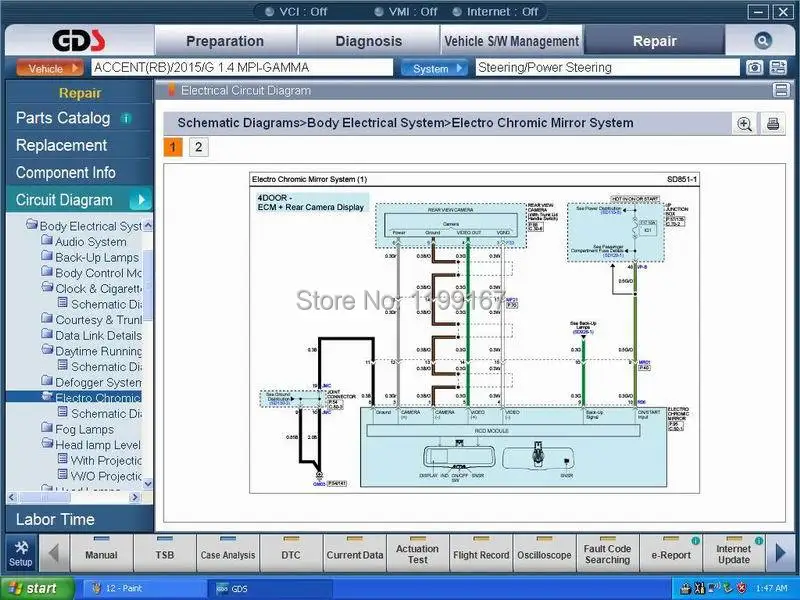The image size is (800, 600).
Task: Click the Parts Catalog info icon
Action: coord(126,118)
